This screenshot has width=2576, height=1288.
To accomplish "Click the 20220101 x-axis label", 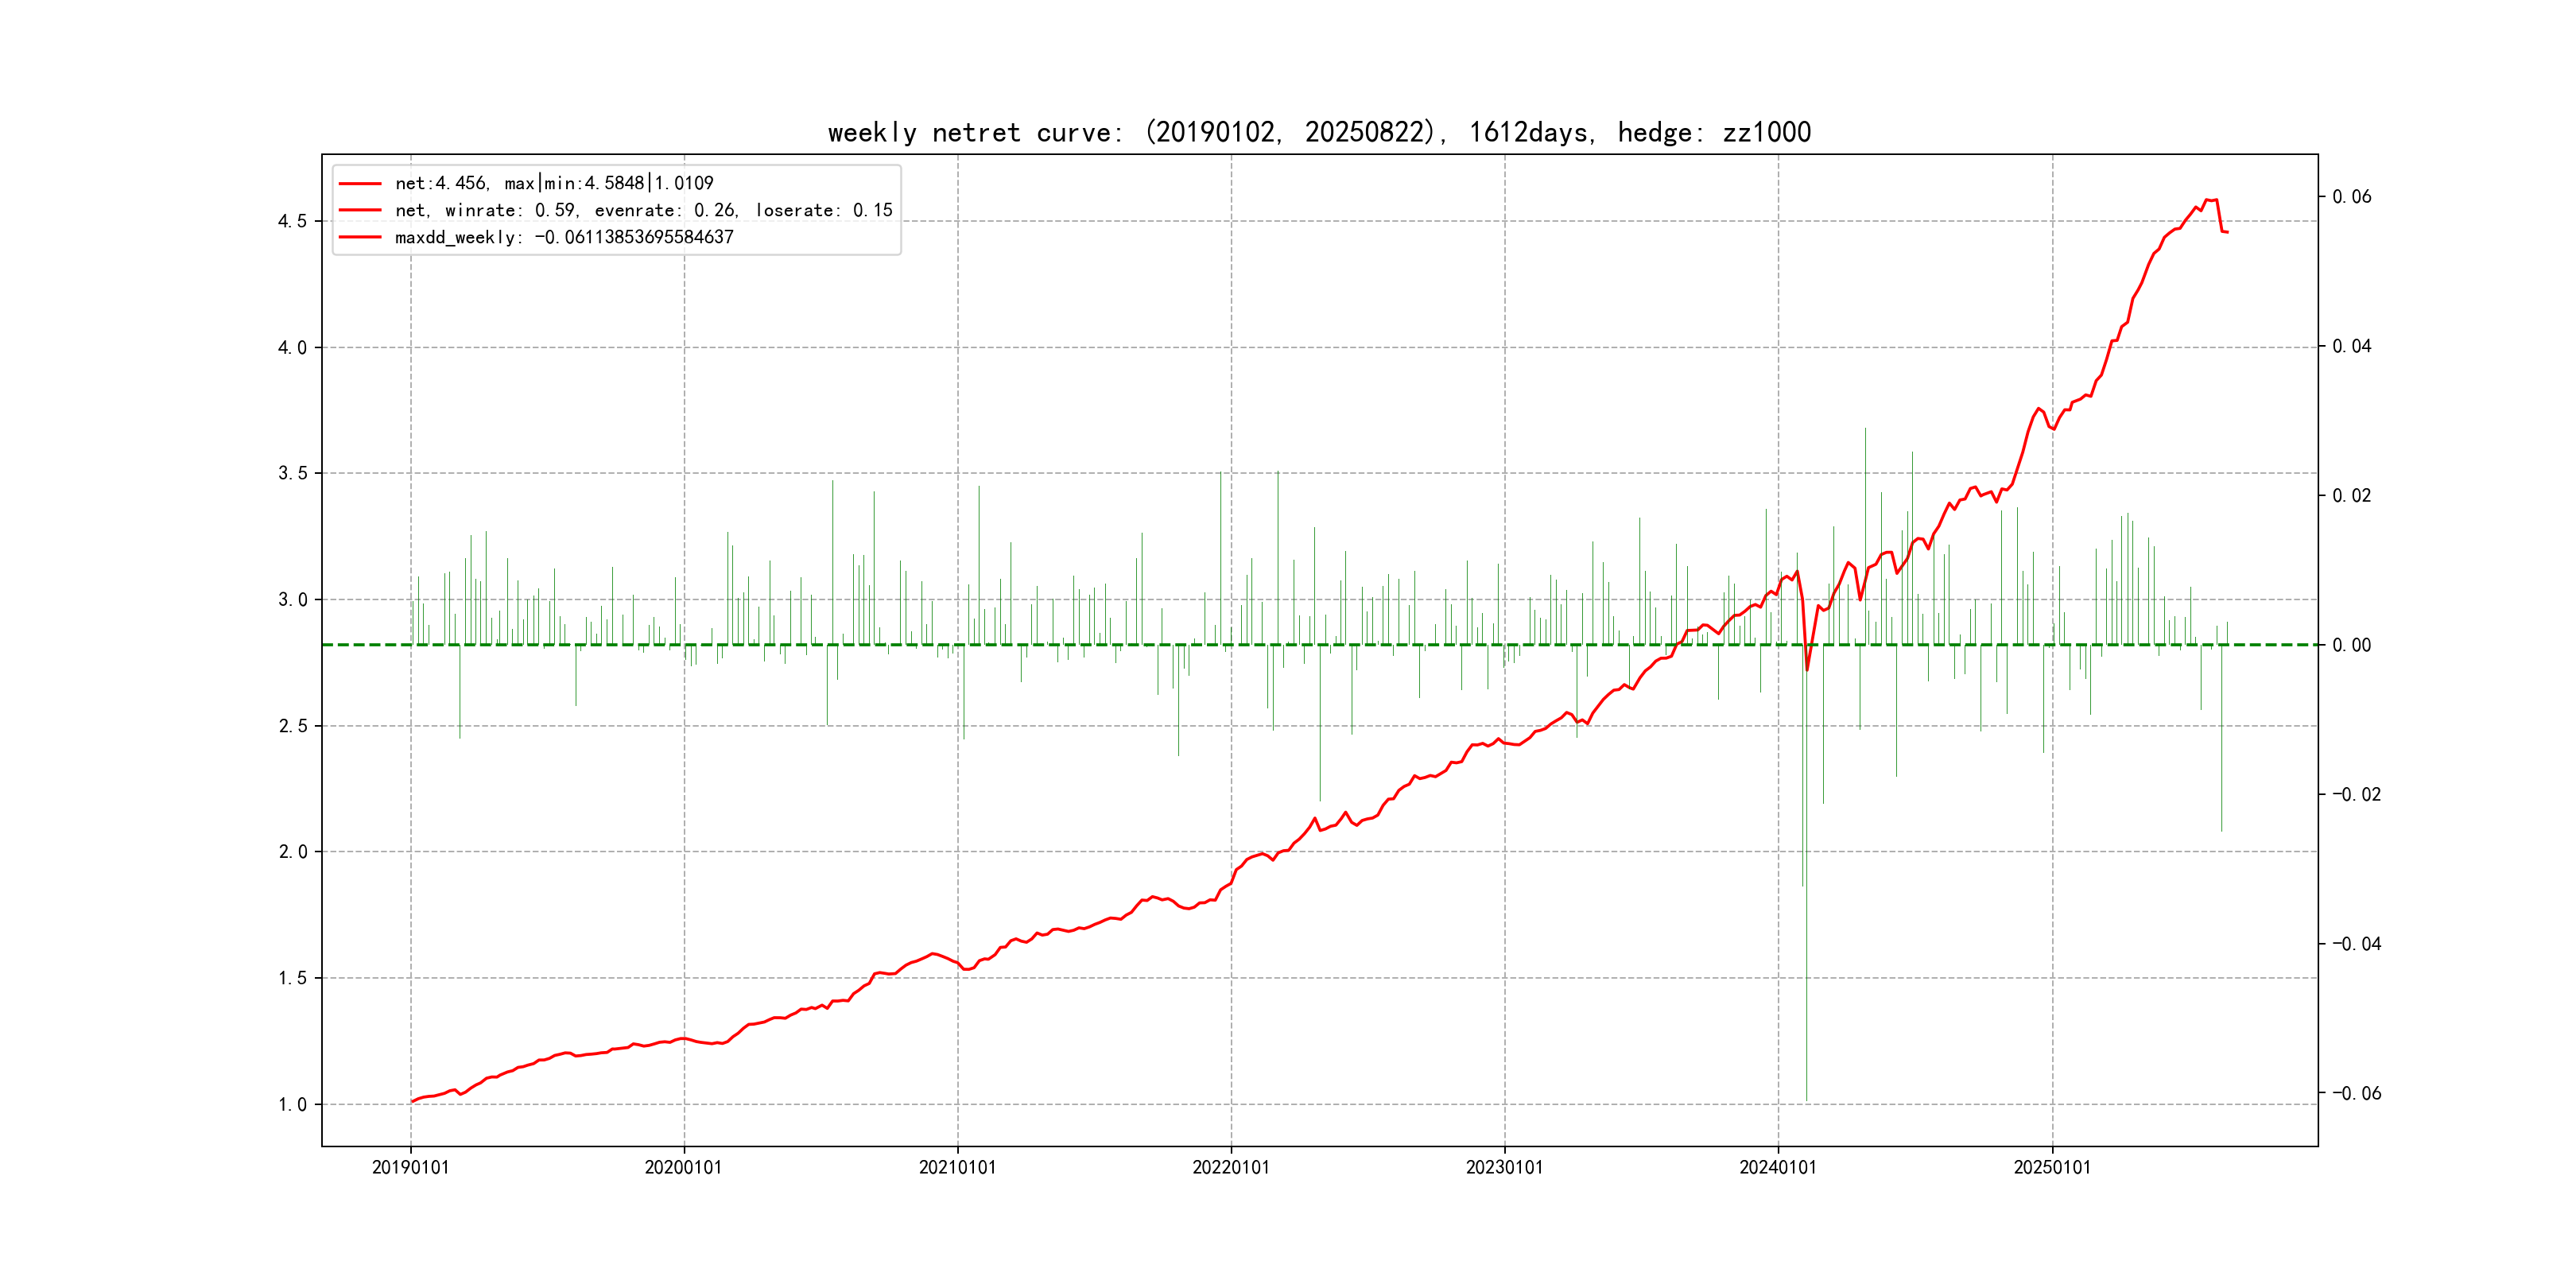I will click(1230, 1167).
